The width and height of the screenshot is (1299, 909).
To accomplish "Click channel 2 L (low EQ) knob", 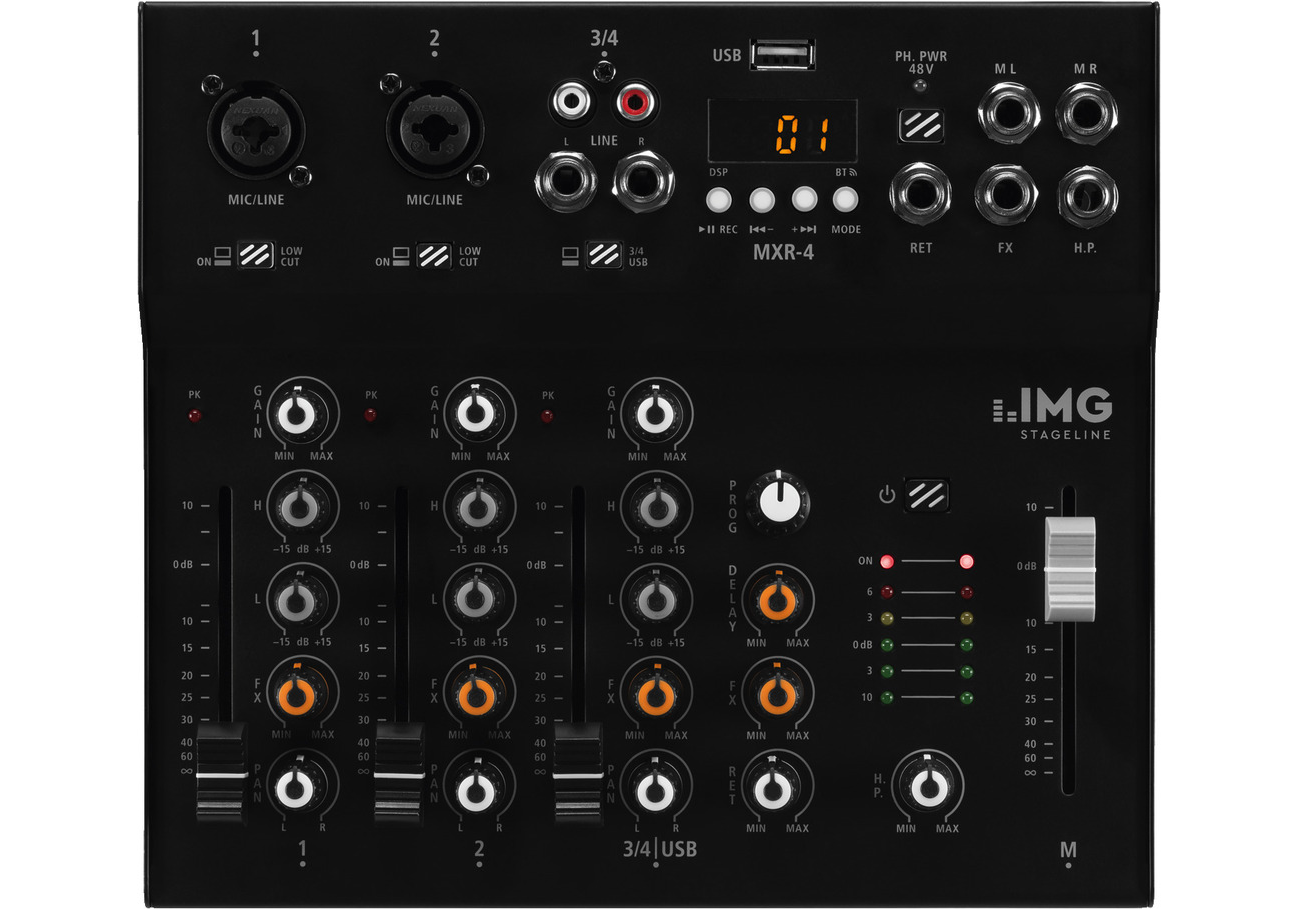I will [x=477, y=600].
